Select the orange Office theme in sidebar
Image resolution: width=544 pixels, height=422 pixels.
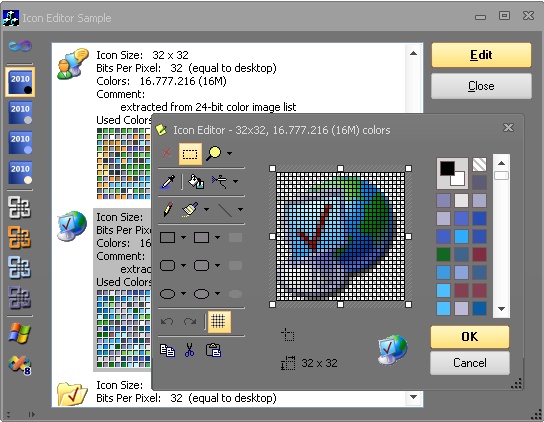(x=19, y=238)
